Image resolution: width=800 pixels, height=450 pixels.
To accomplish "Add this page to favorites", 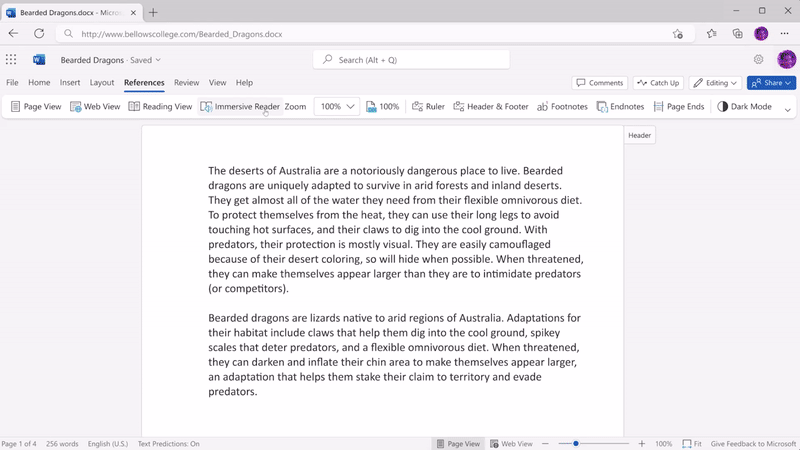I will (x=678, y=34).
